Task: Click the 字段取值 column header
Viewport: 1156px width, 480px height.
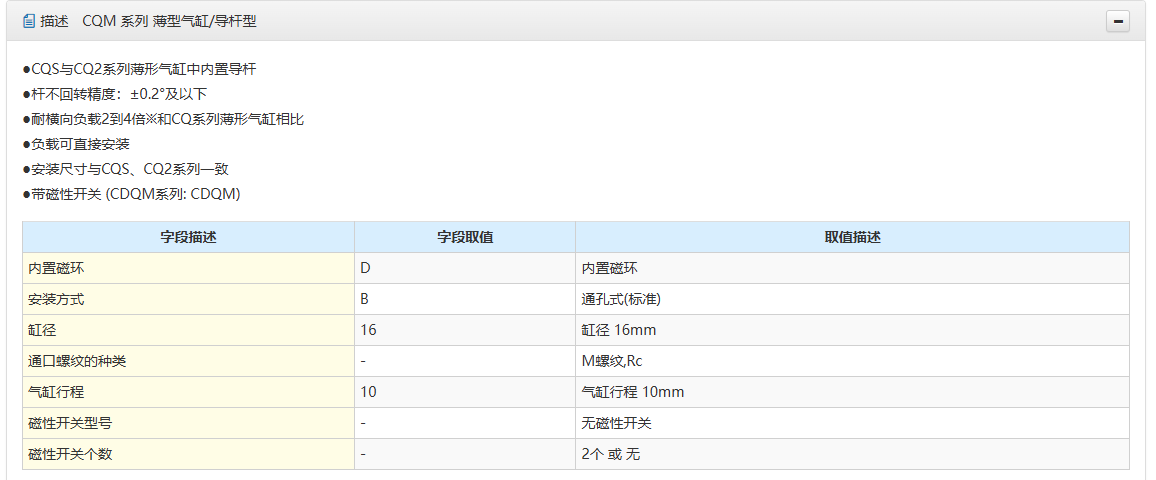Action: tap(465, 237)
